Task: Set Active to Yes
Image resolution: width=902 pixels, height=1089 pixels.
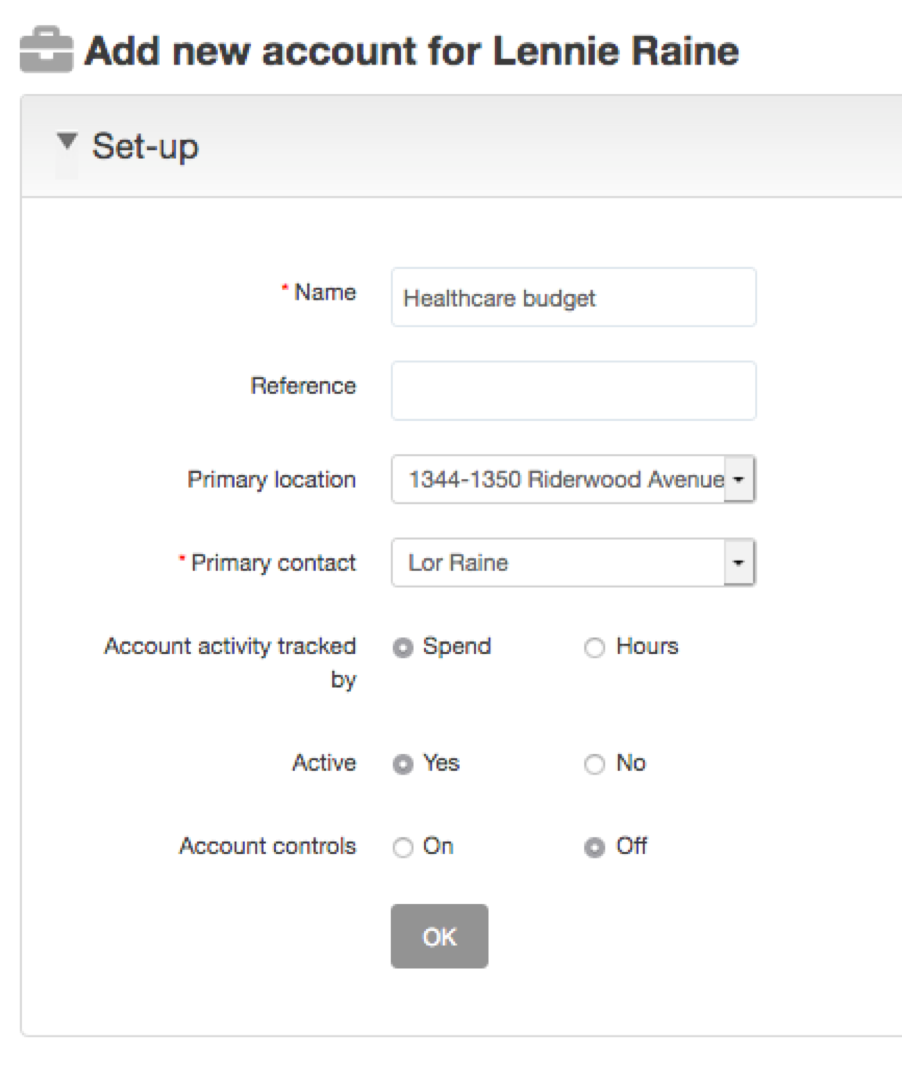Action: 403,765
